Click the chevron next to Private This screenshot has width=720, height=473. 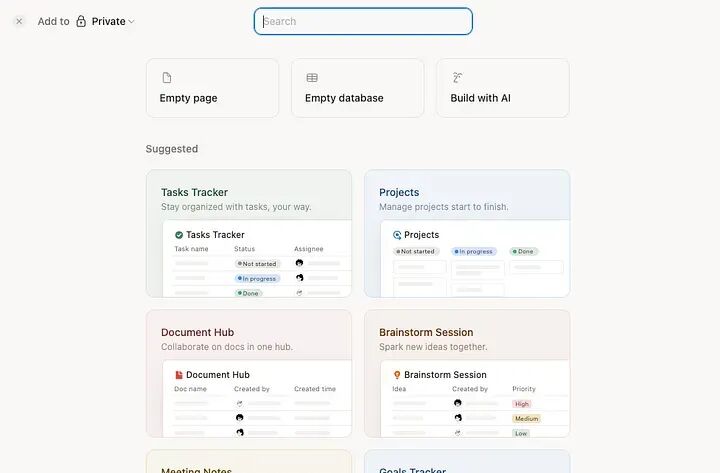click(131, 22)
